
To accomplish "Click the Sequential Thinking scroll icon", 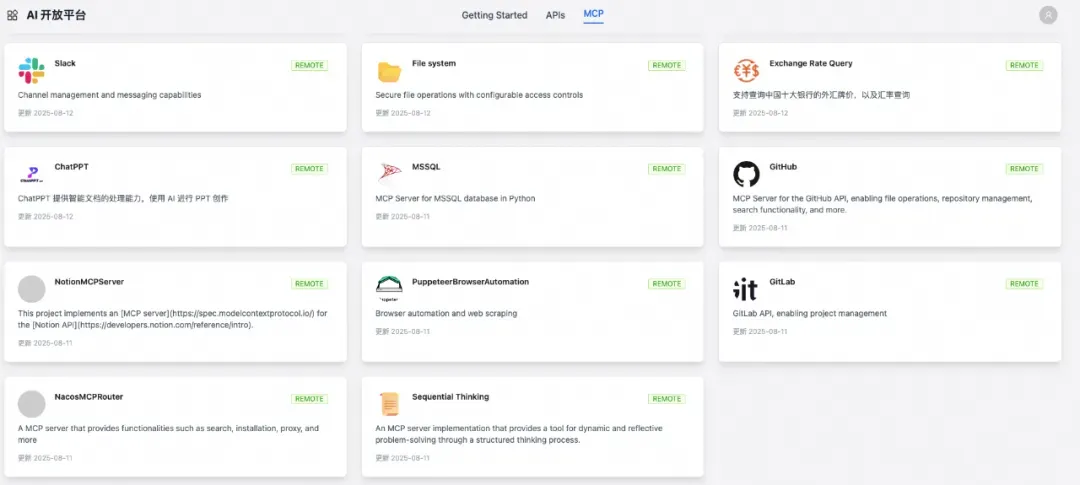I will tap(389, 404).
